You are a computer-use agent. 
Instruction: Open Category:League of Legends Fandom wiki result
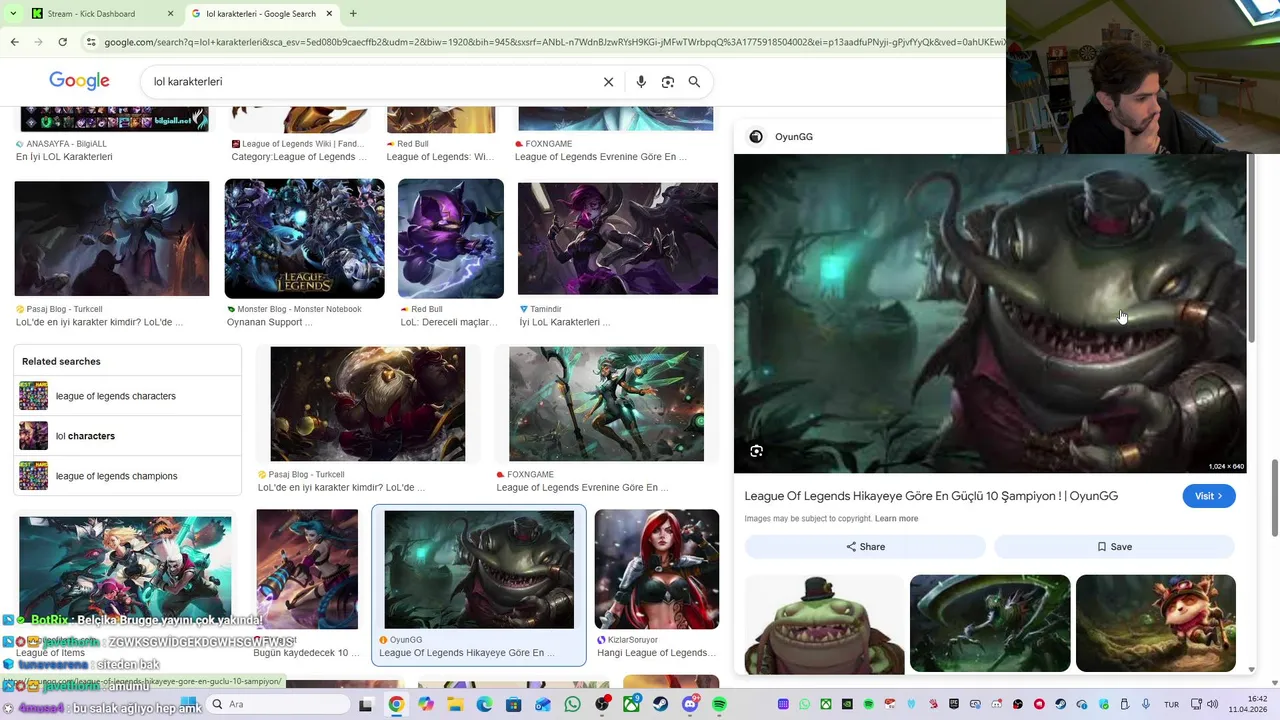(x=299, y=157)
